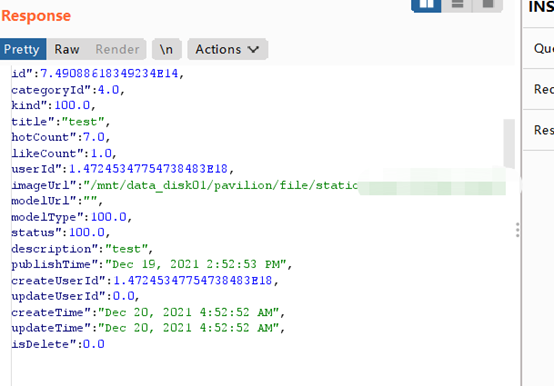
Task: Click the Response panel heading
Action: [36, 16]
